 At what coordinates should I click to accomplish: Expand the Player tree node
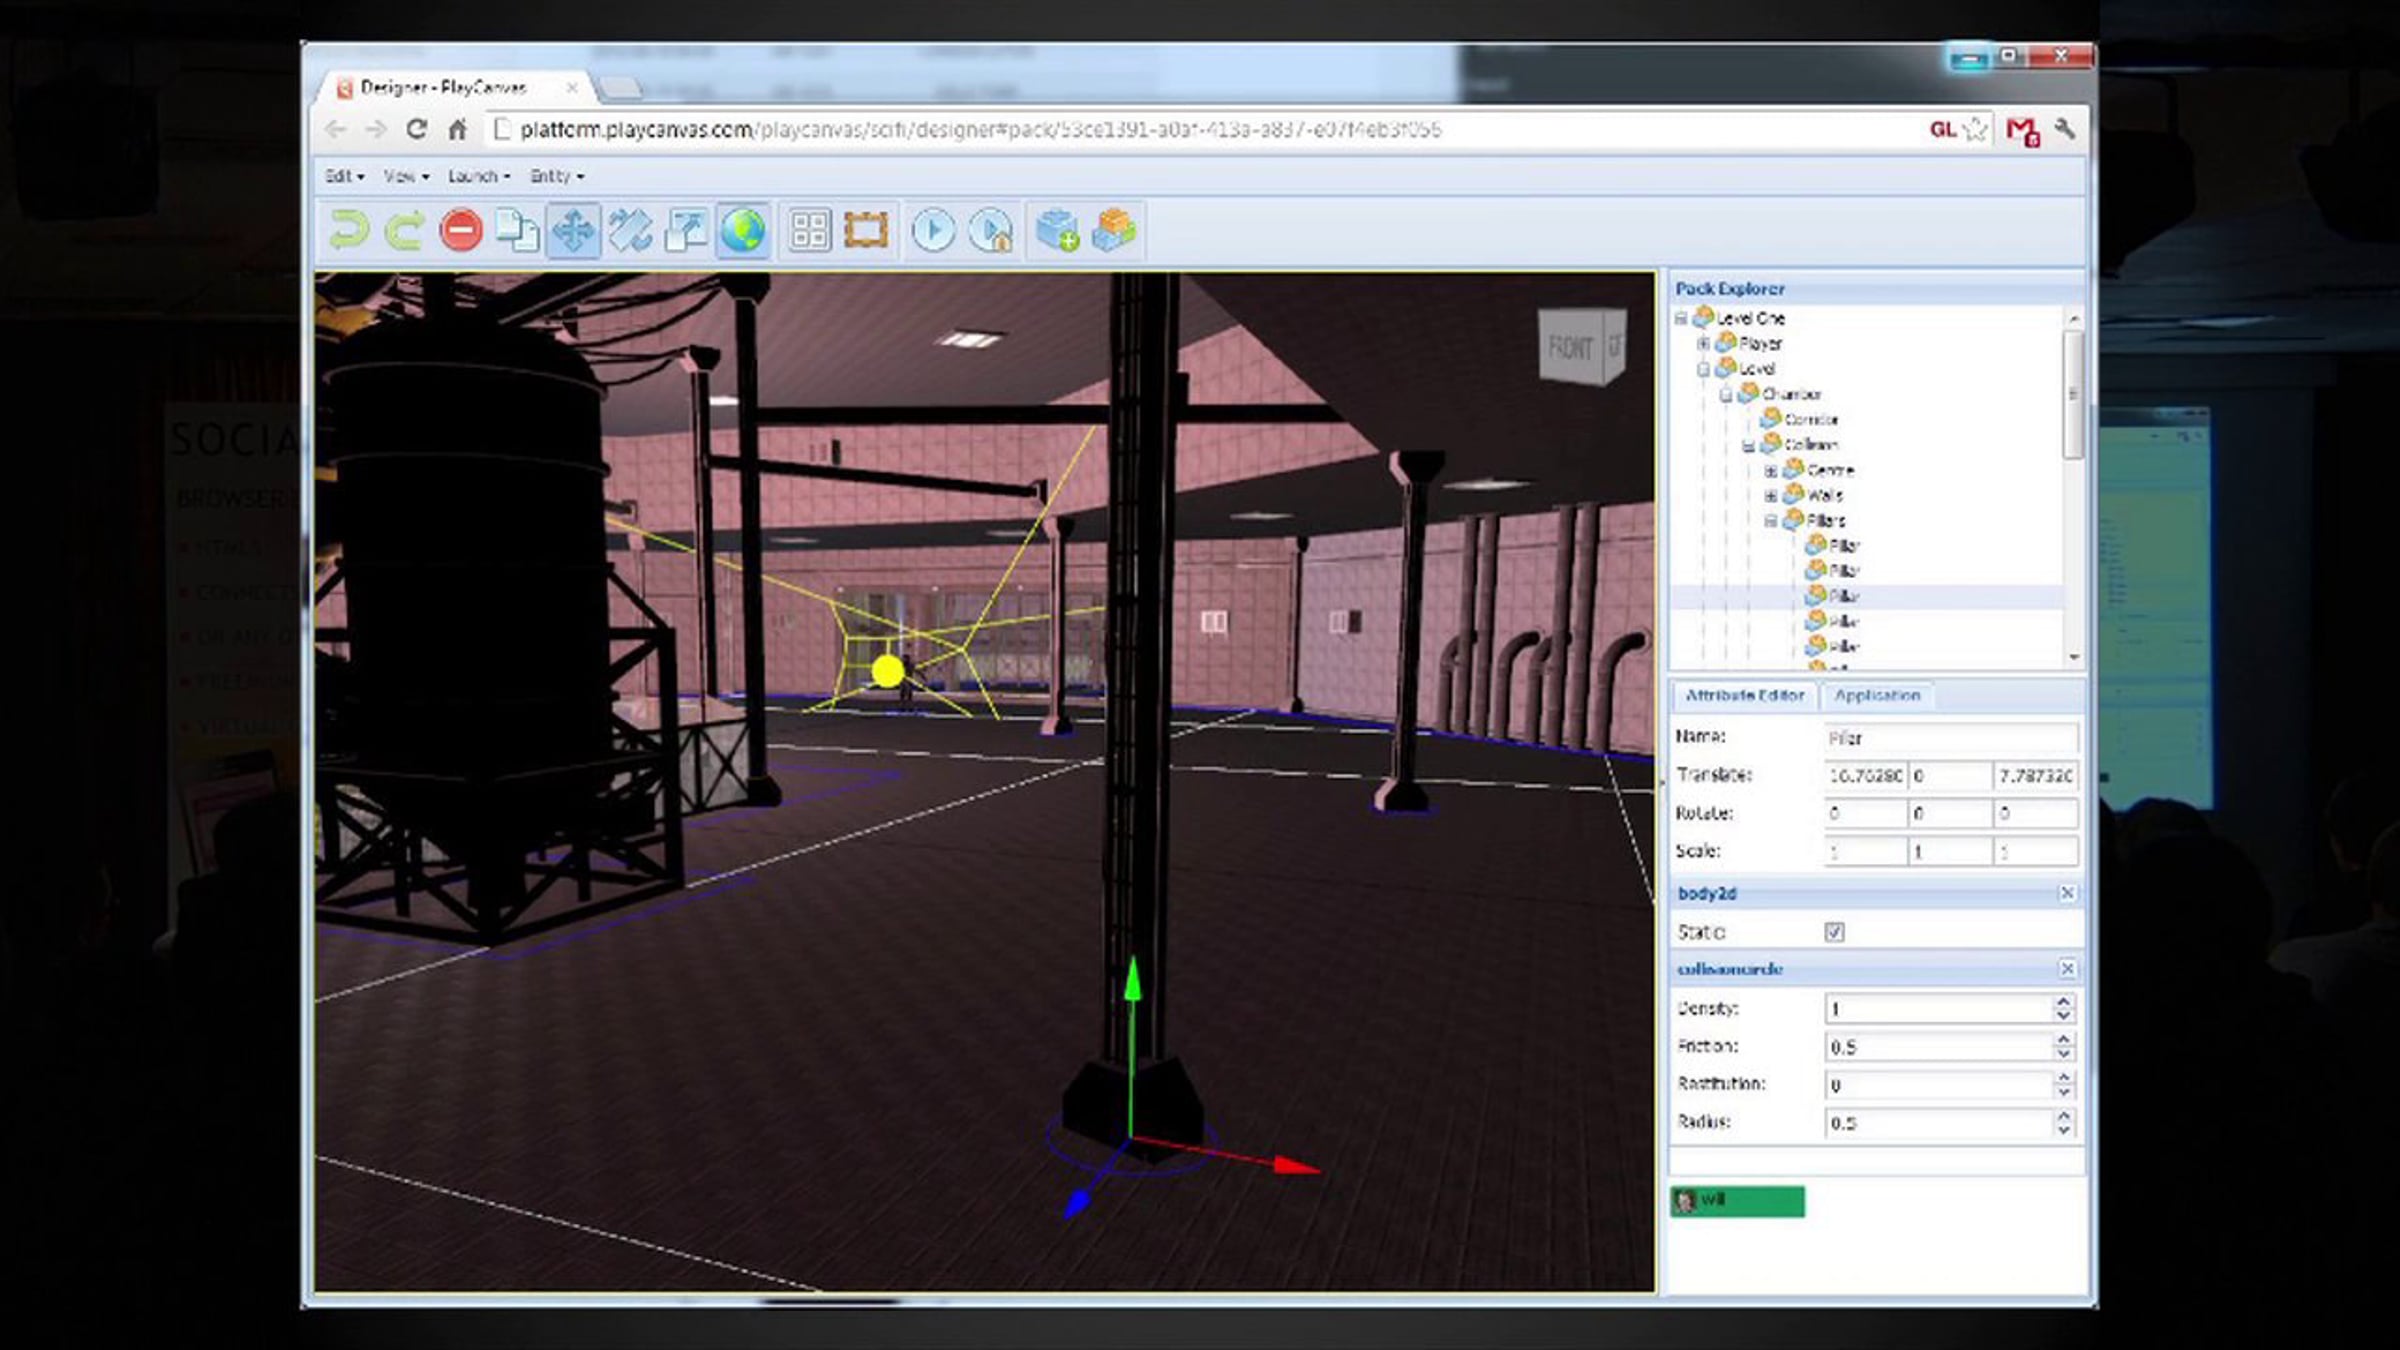1702,344
